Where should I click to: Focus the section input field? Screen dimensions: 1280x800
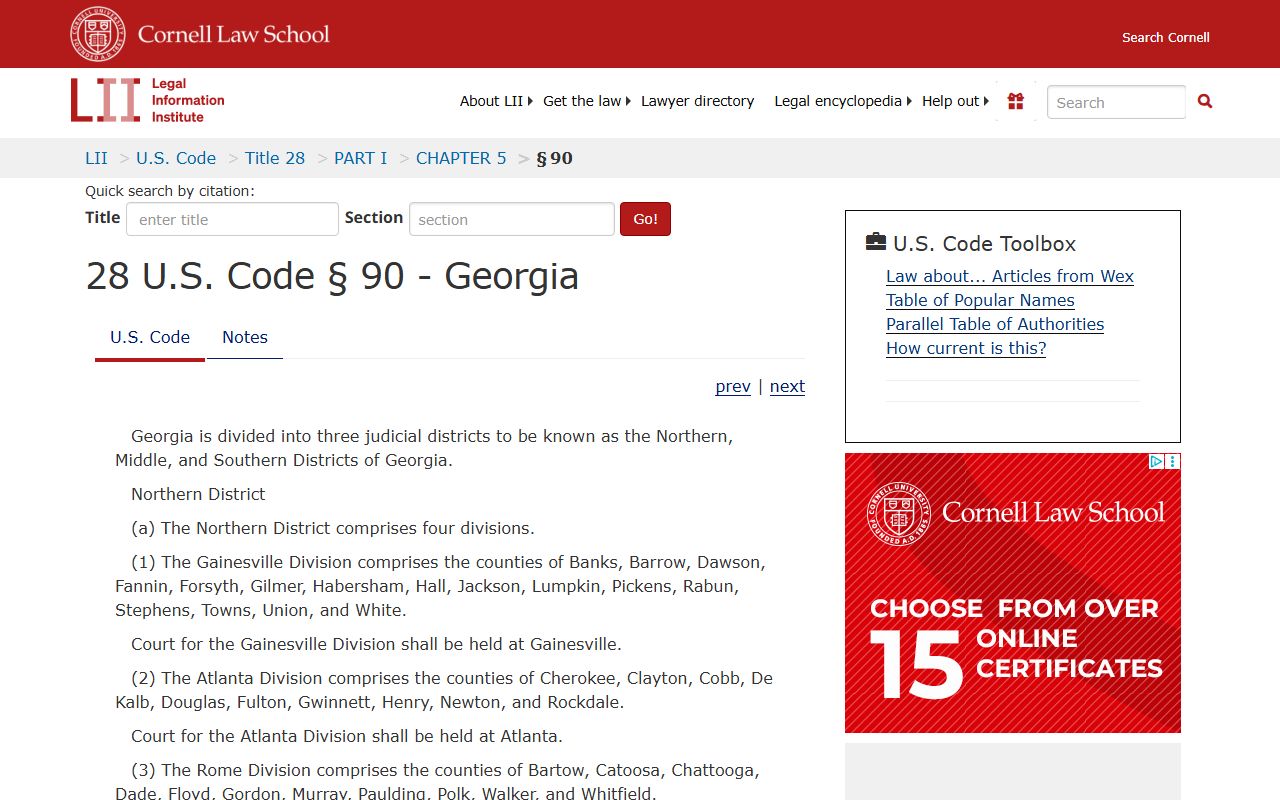[x=512, y=219]
